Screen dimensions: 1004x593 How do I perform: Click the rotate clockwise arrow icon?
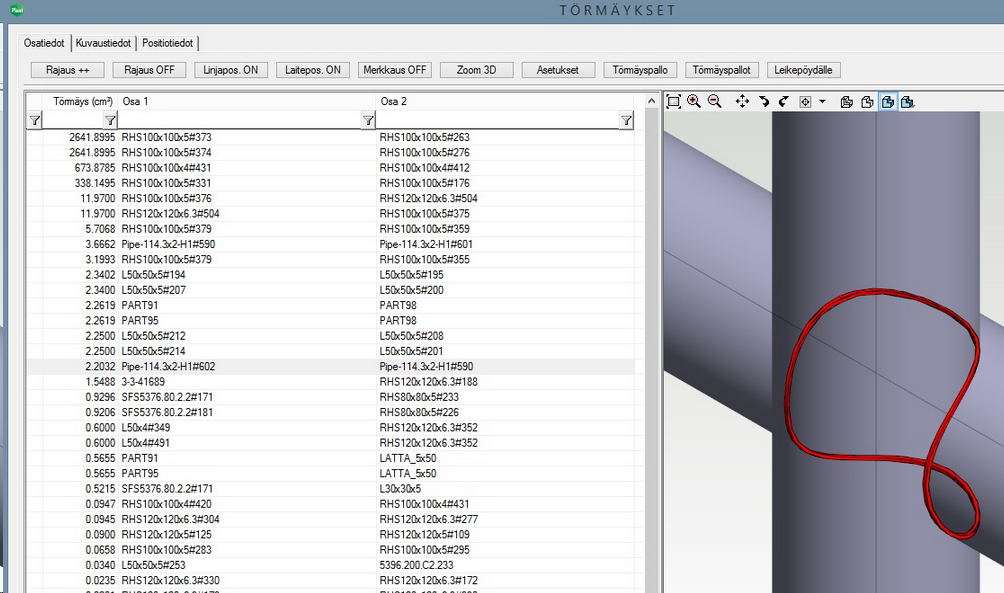(x=764, y=101)
